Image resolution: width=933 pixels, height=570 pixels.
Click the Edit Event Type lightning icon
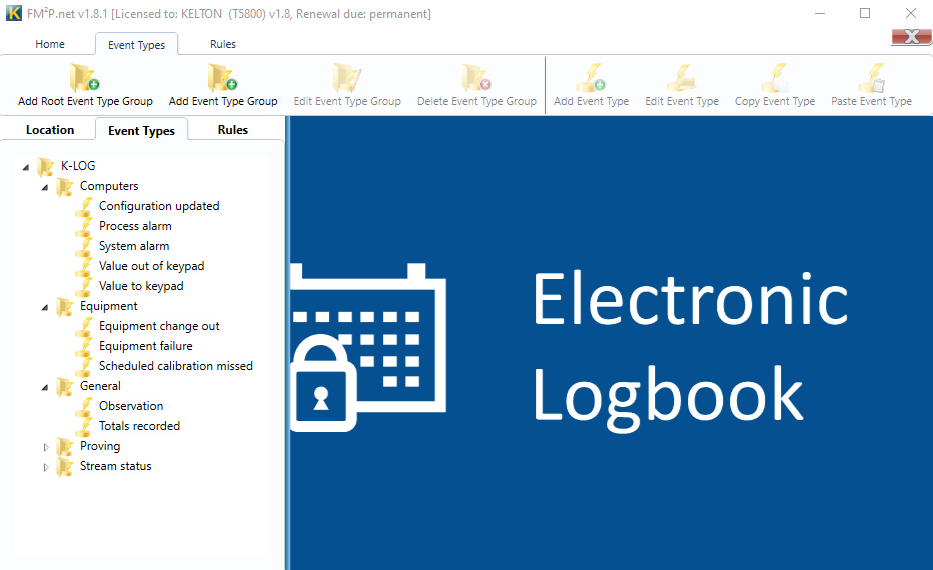click(x=682, y=78)
